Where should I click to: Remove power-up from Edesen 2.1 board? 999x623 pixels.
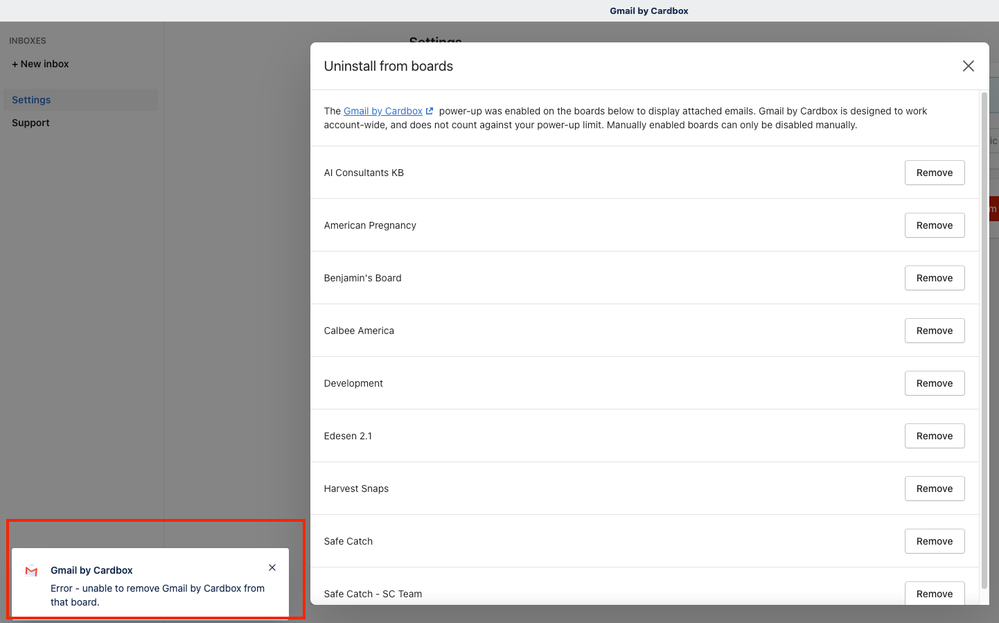[x=934, y=436]
